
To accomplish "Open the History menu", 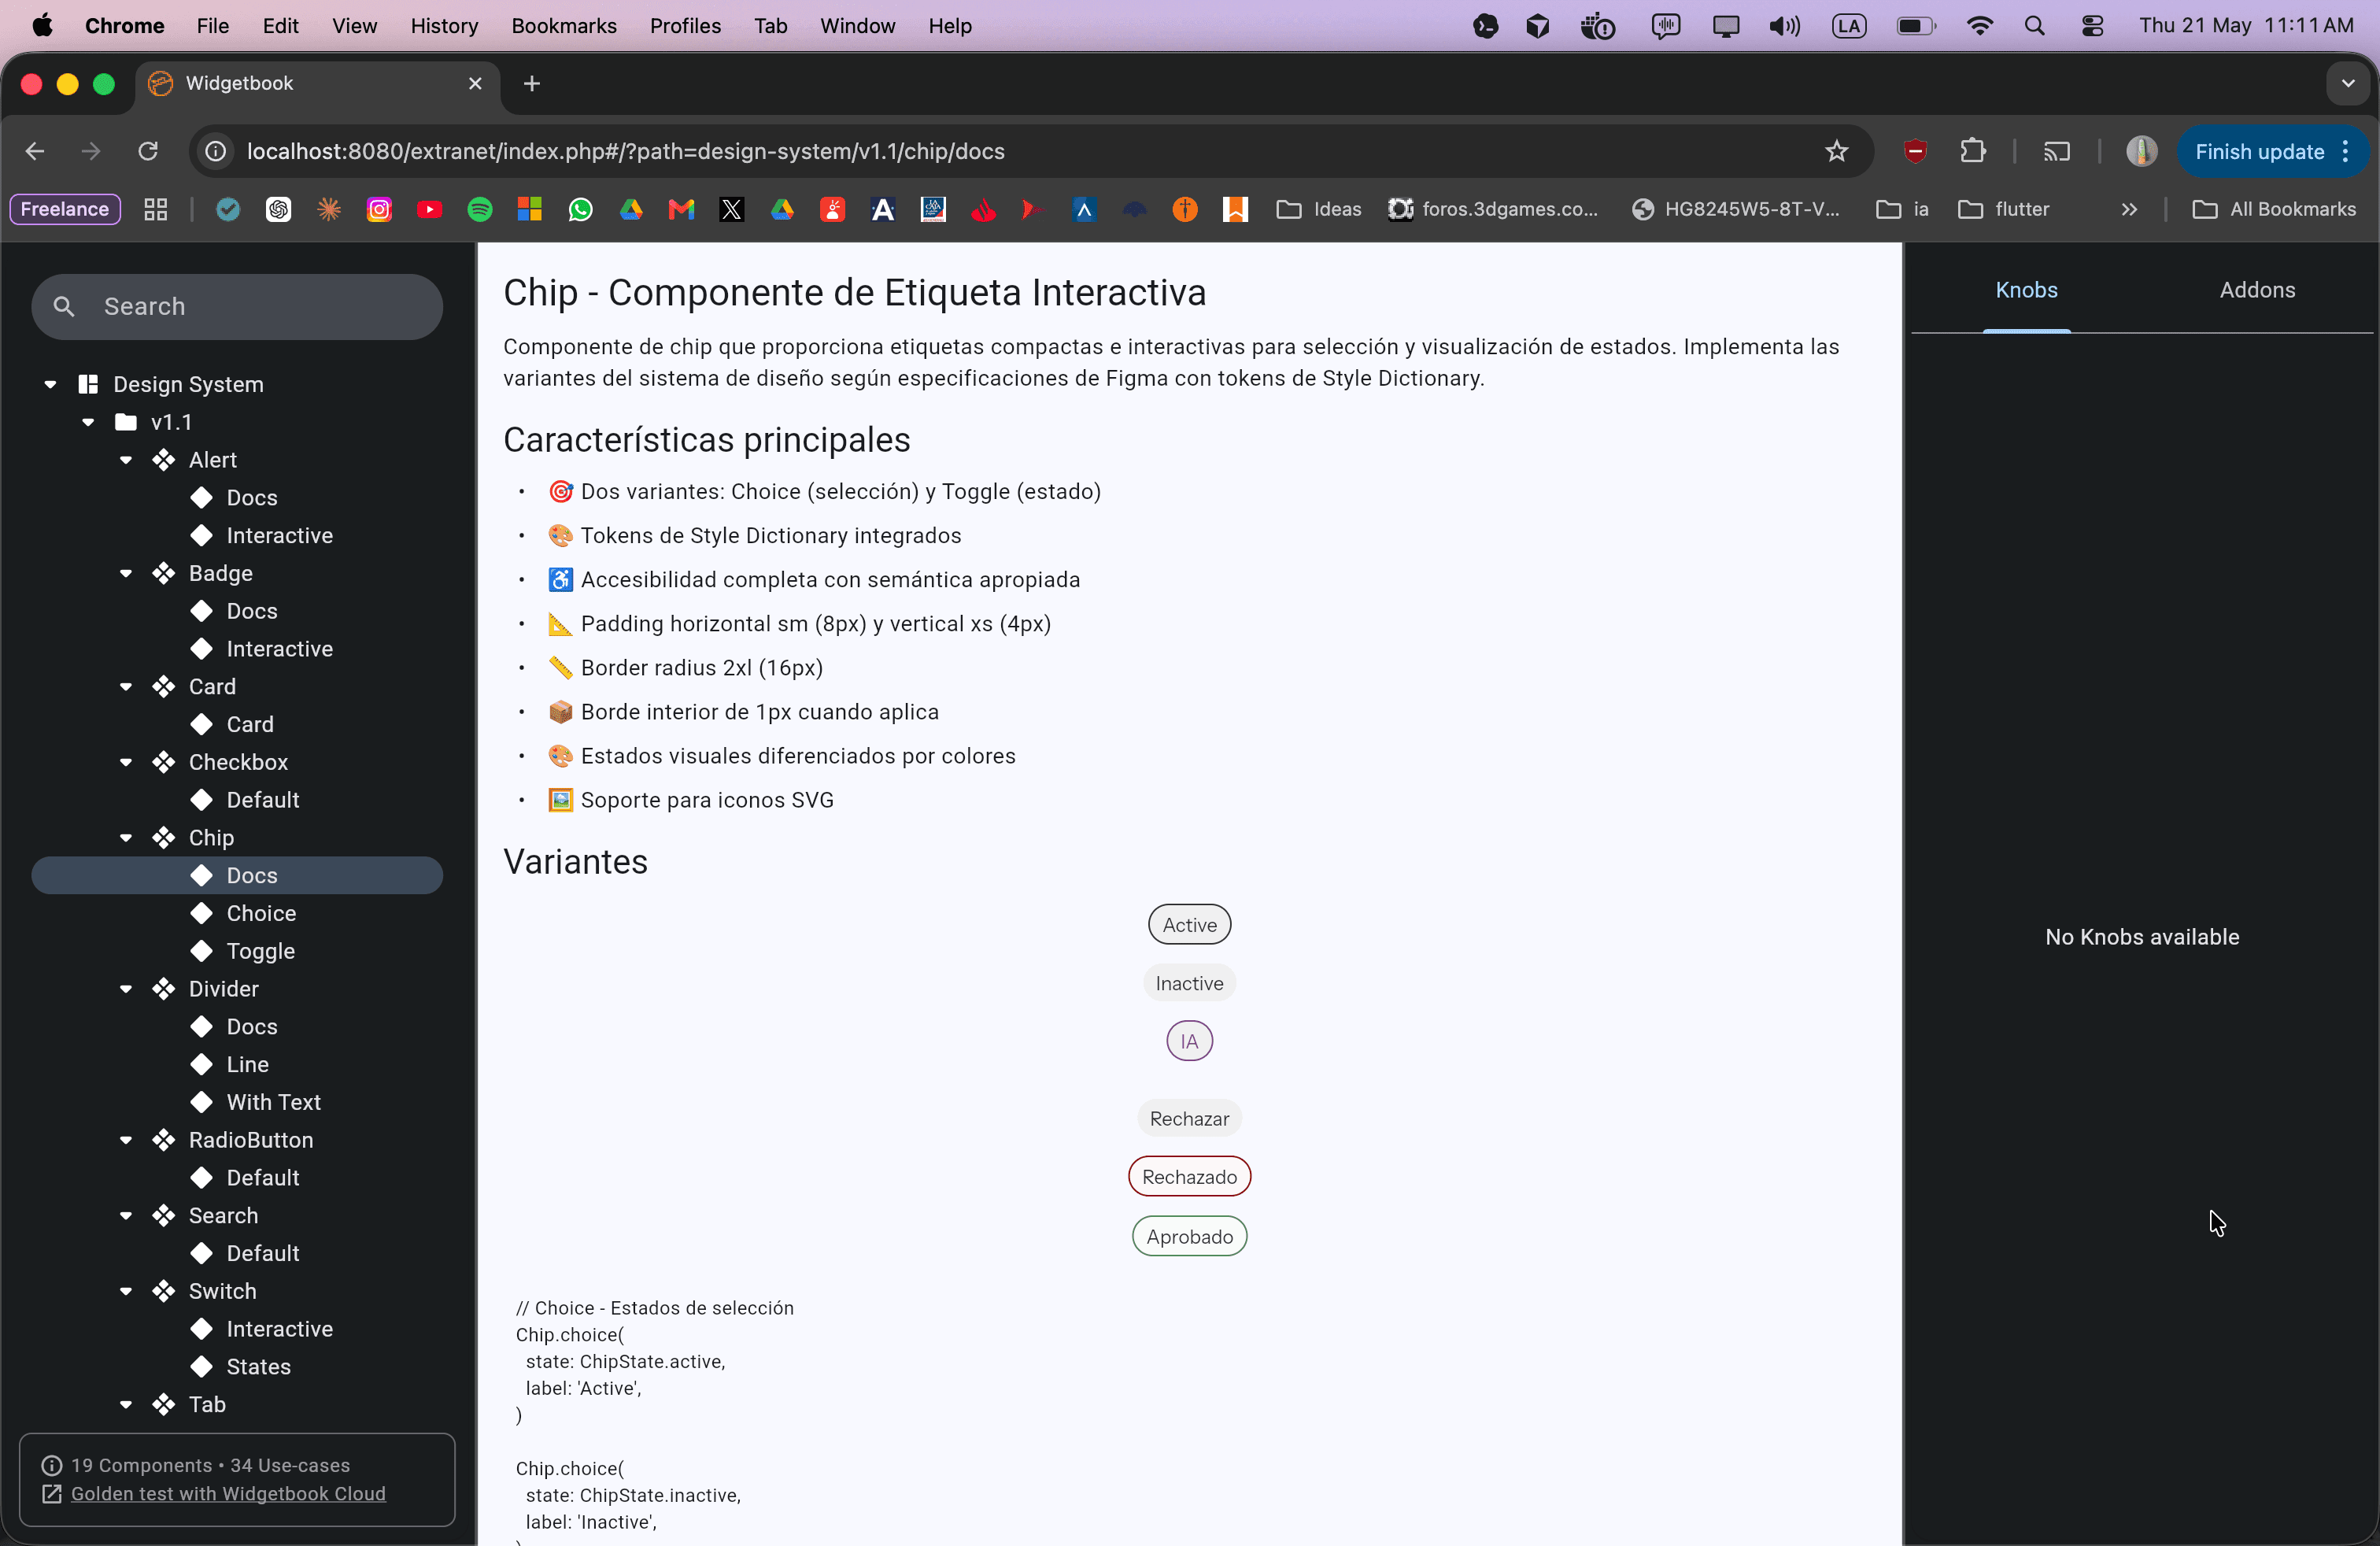I will (444, 26).
